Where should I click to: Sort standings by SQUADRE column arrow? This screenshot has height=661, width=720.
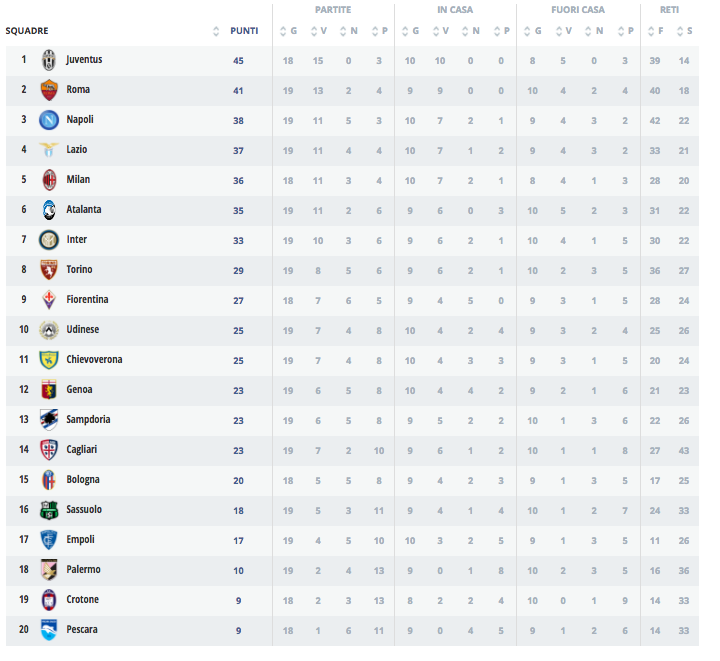pyautogui.click(x=216, y=31)
